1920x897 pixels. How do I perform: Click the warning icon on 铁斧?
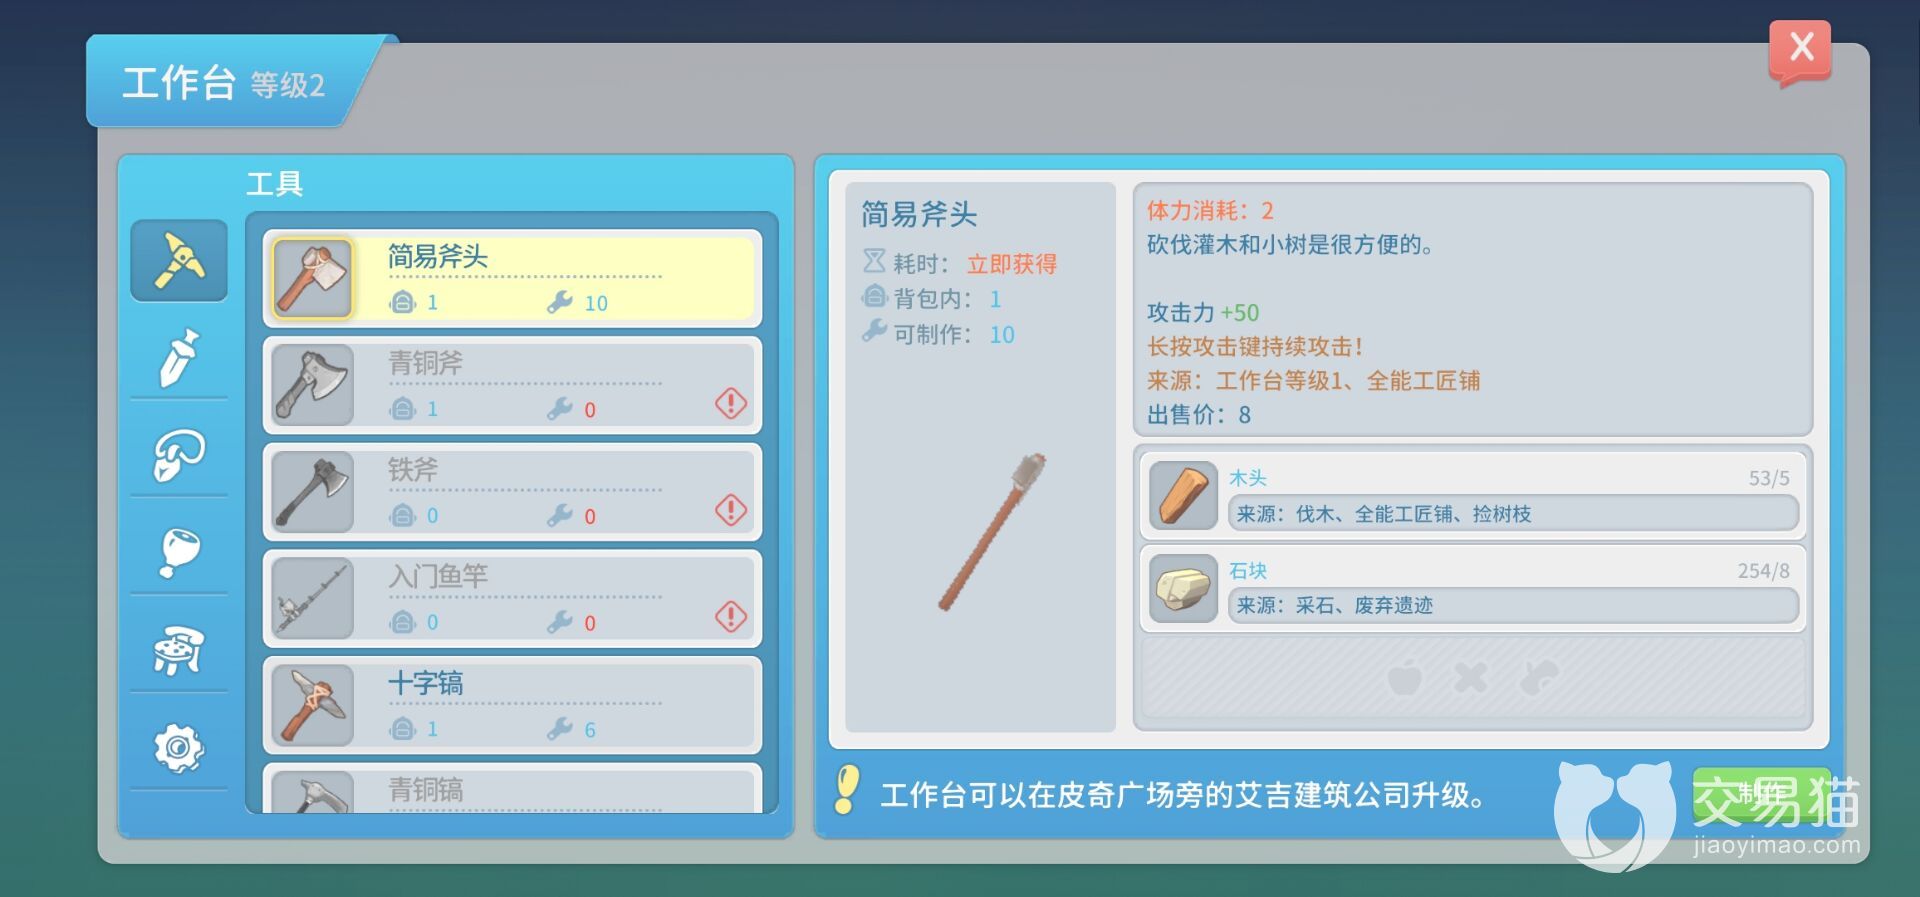(731, 510)
